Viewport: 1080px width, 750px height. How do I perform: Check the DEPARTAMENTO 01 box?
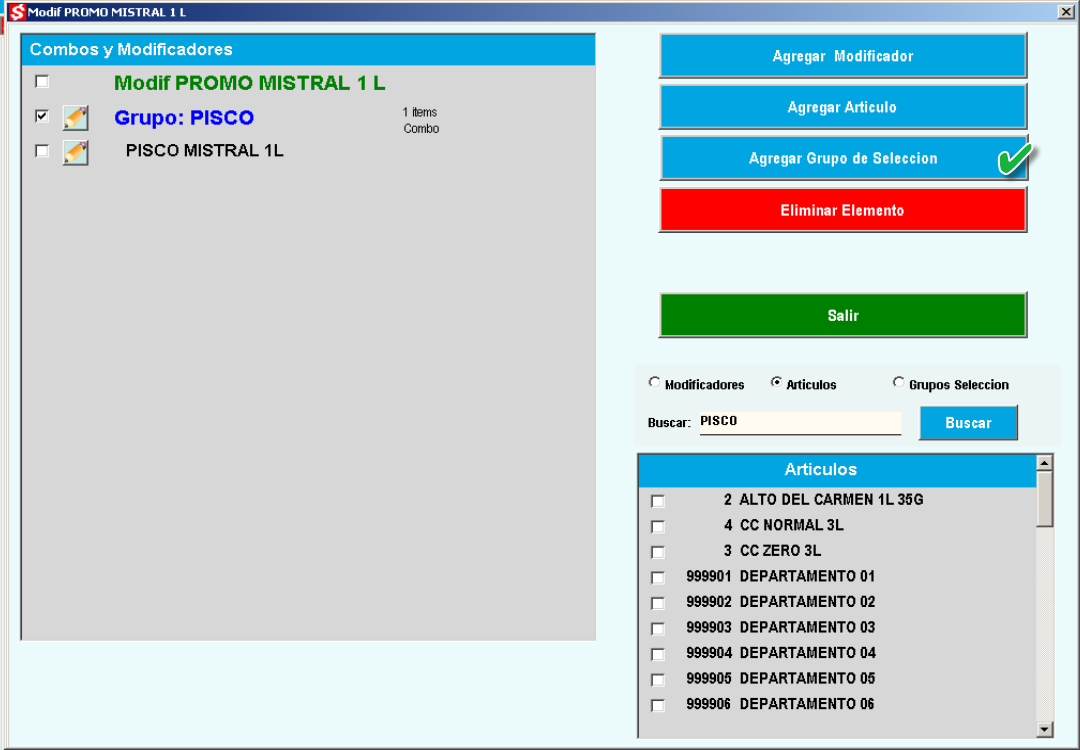point(658,577)
